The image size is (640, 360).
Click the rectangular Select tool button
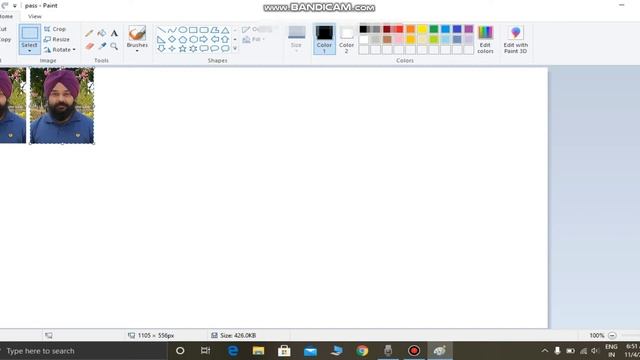pos(30,33)
